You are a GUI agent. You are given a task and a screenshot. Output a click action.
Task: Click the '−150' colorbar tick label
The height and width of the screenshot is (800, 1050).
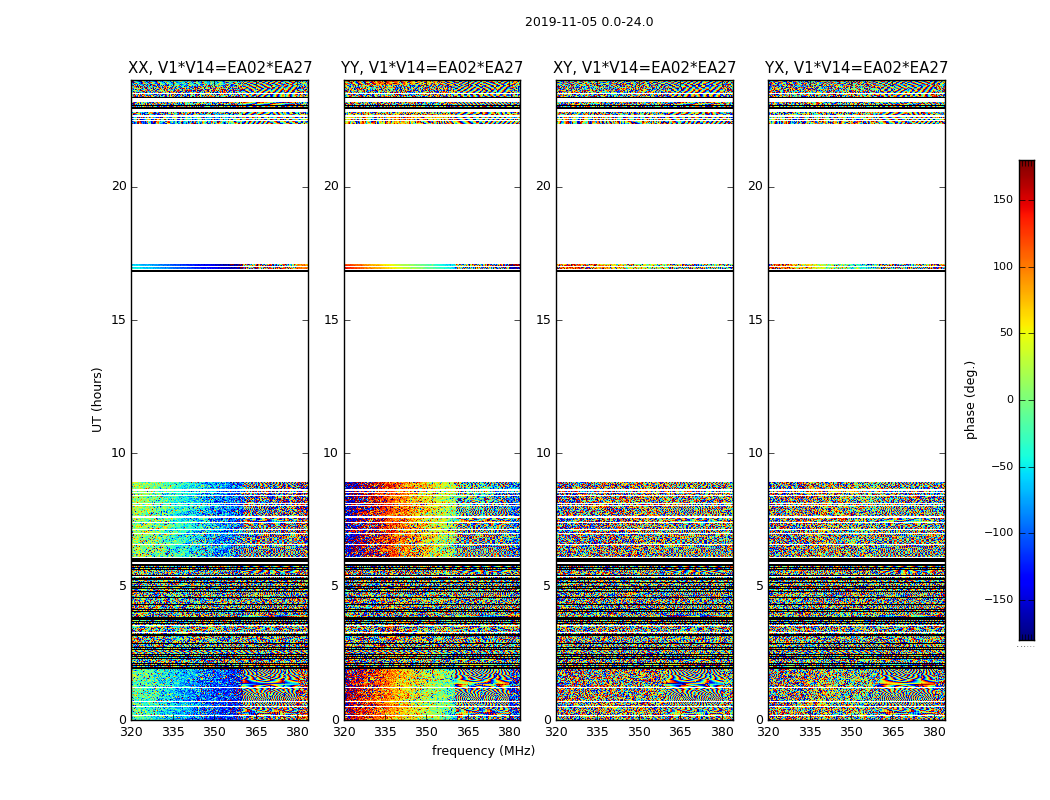998,599
